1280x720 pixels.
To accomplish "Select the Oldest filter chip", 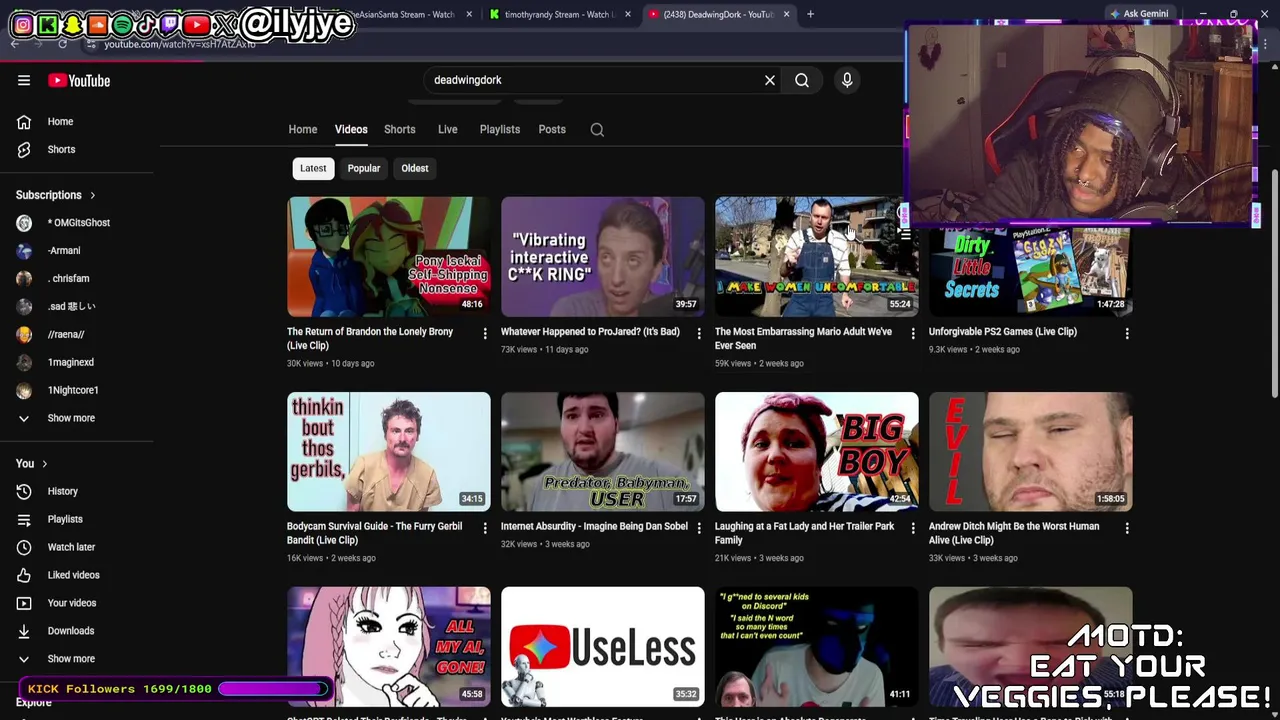I will pyautogui.click(x=415, y=168).
